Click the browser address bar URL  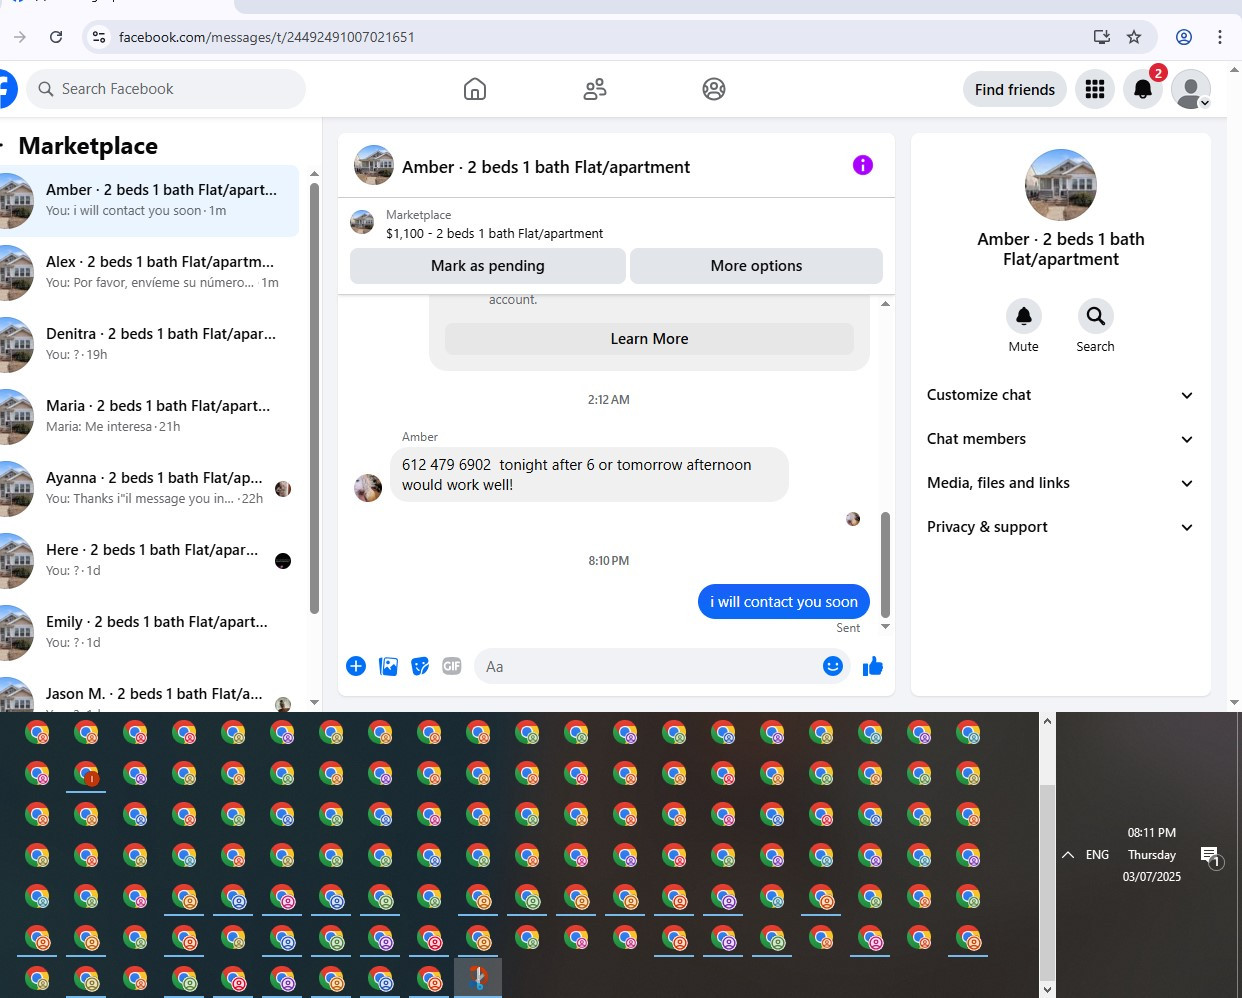[x=267, y=37]
